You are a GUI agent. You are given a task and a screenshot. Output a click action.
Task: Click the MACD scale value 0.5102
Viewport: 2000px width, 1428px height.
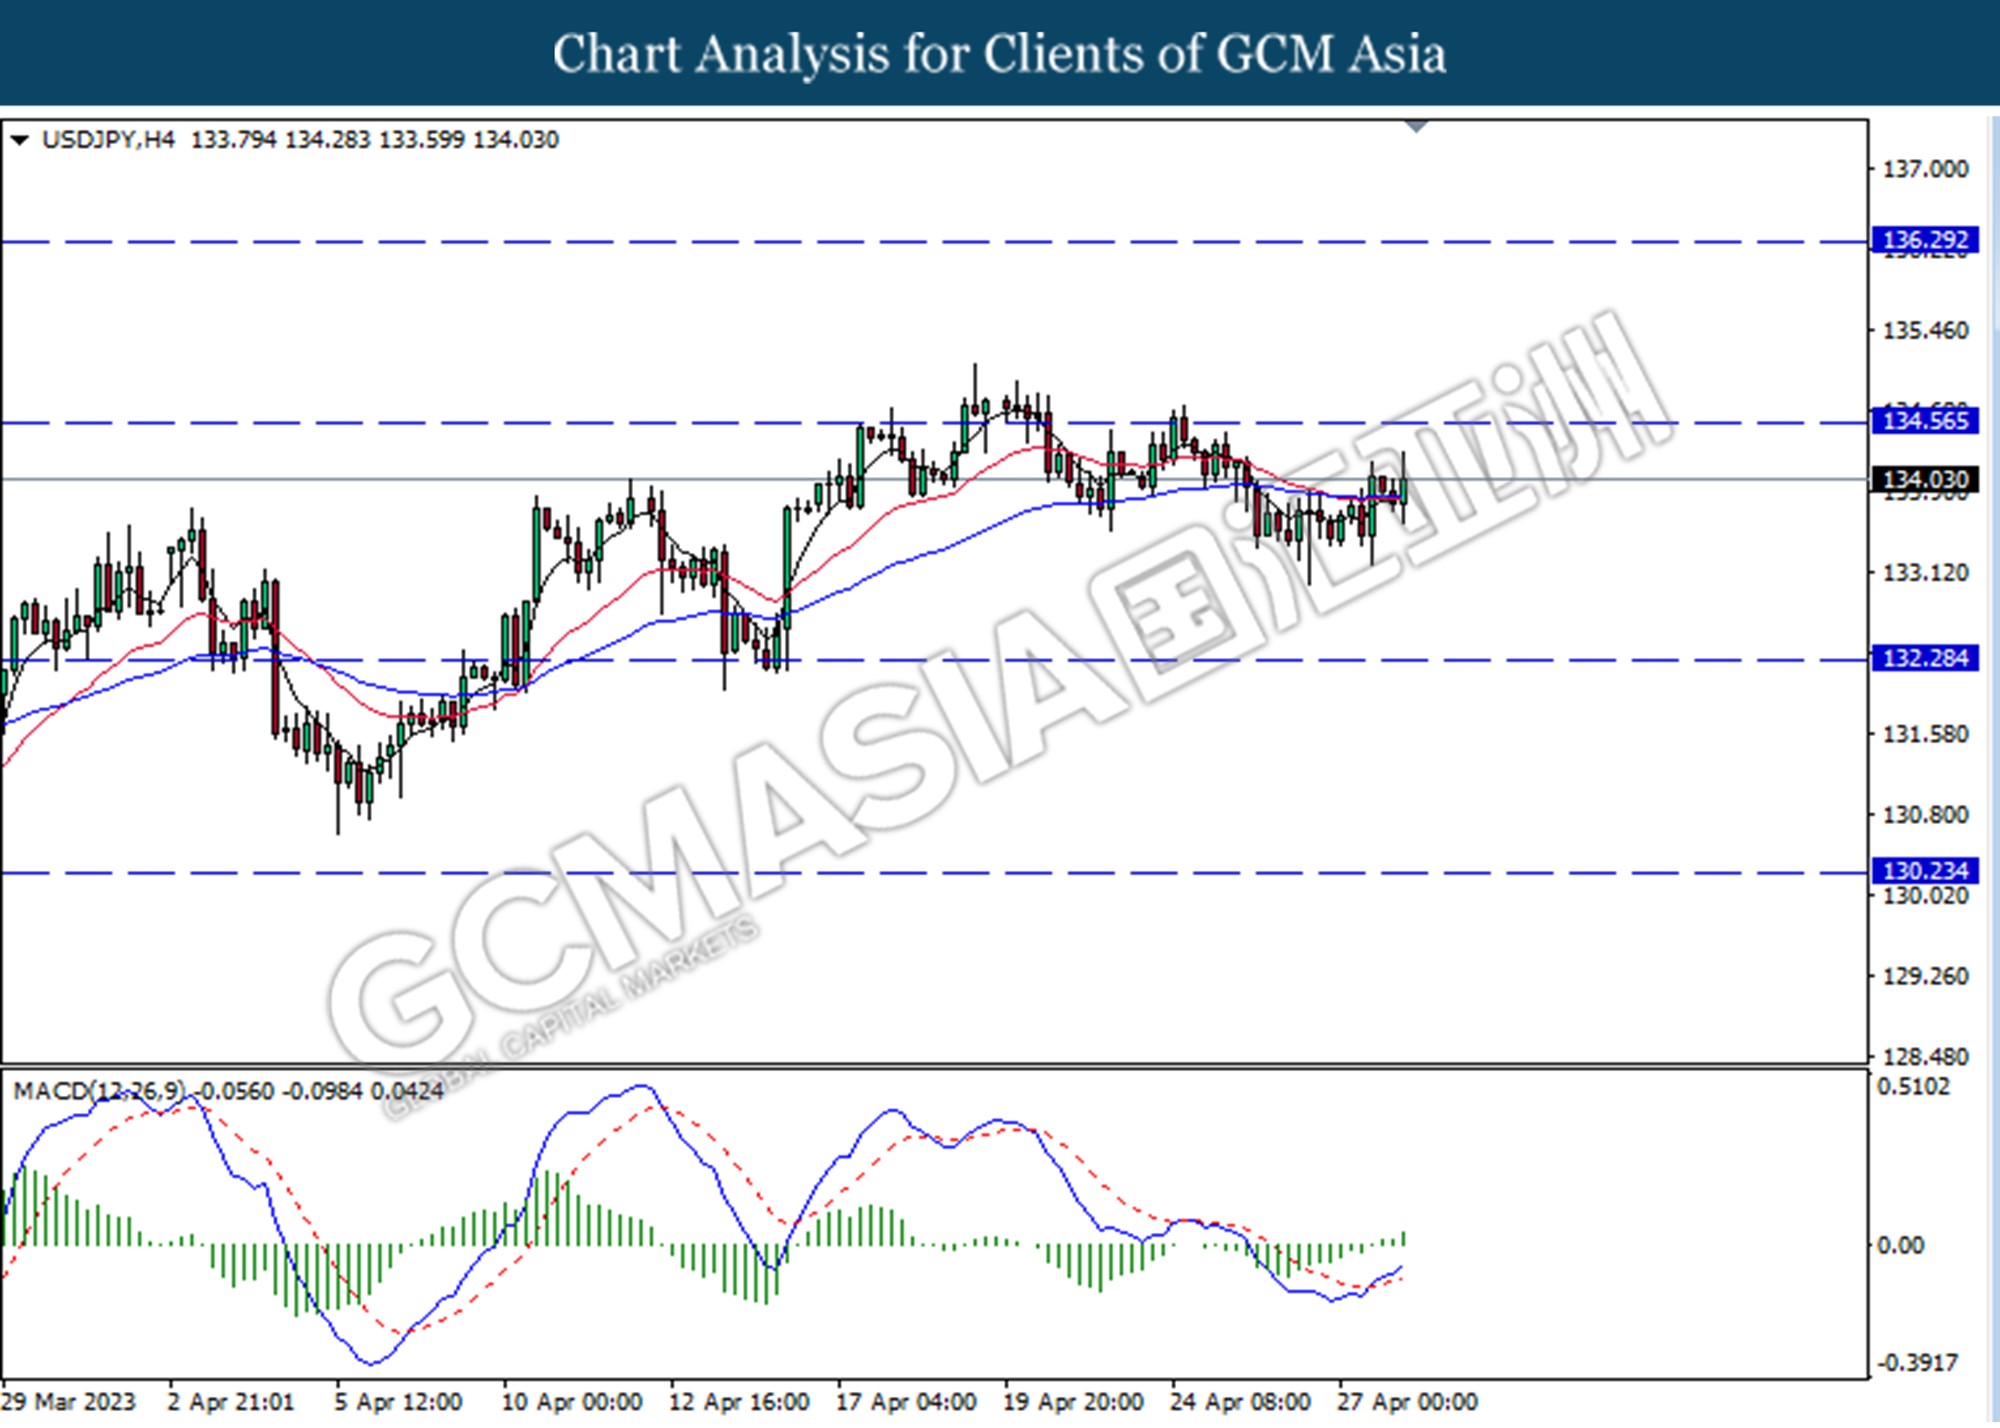[1913, 1087]
